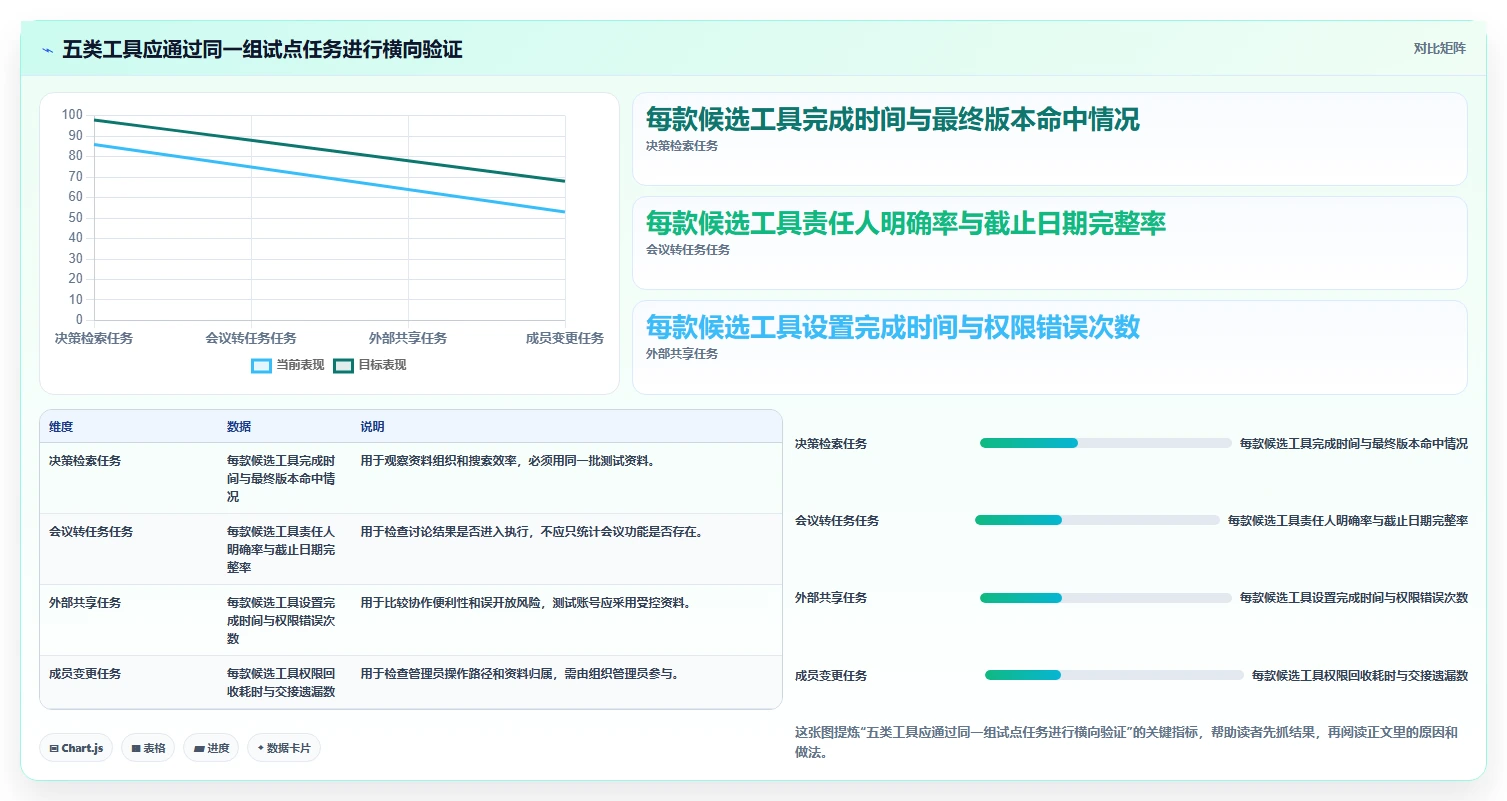Select the Chart.js tag chip
This screenshot has width=1507, height=801.
click(x=76, y=748)
